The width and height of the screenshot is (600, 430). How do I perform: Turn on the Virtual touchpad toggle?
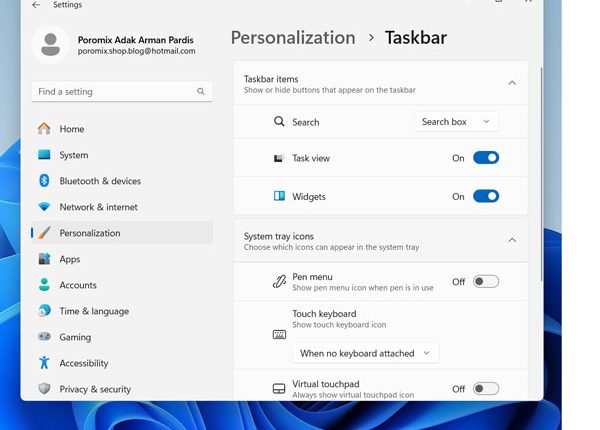point(486,389)
